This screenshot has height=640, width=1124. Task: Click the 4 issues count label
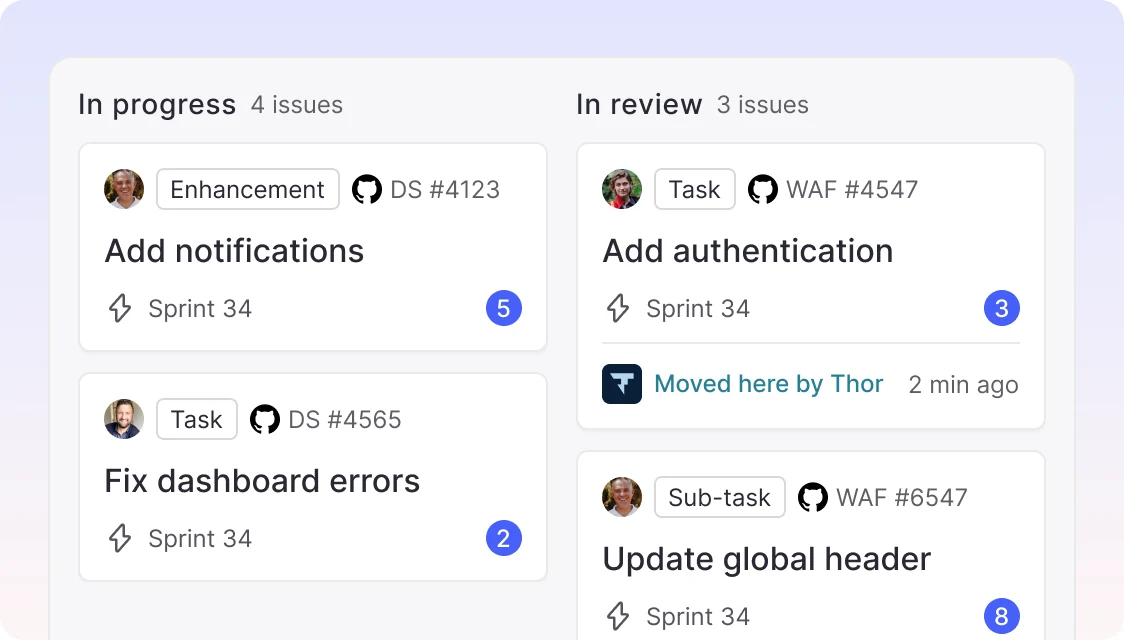297,105
